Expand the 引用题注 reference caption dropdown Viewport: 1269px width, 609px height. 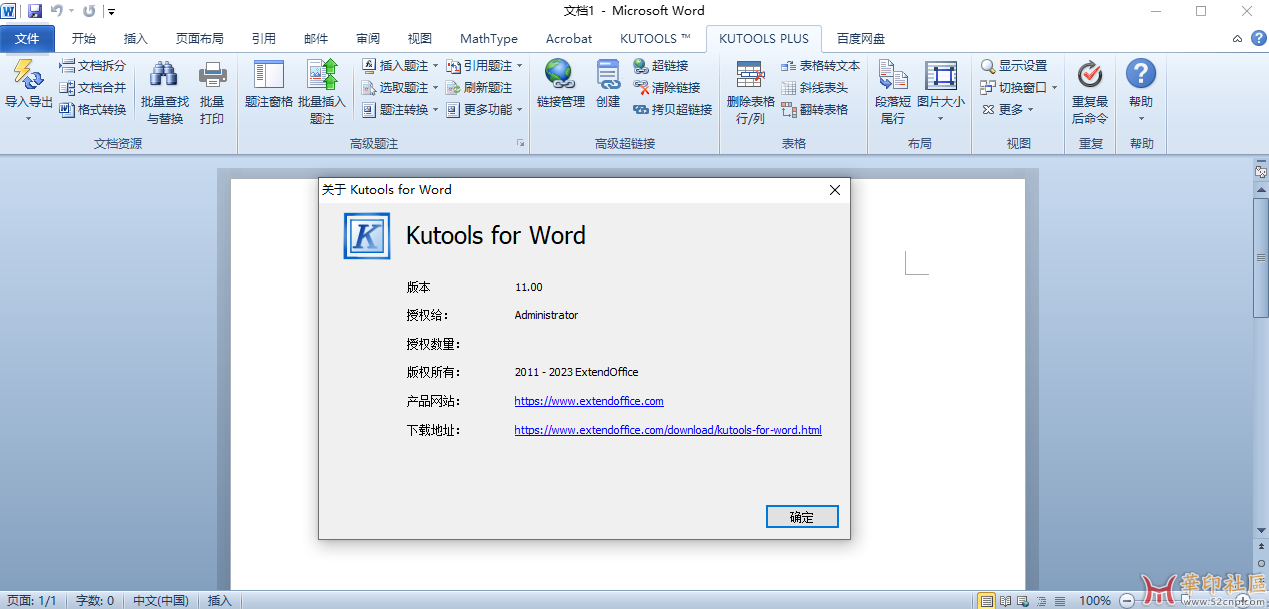520,66
